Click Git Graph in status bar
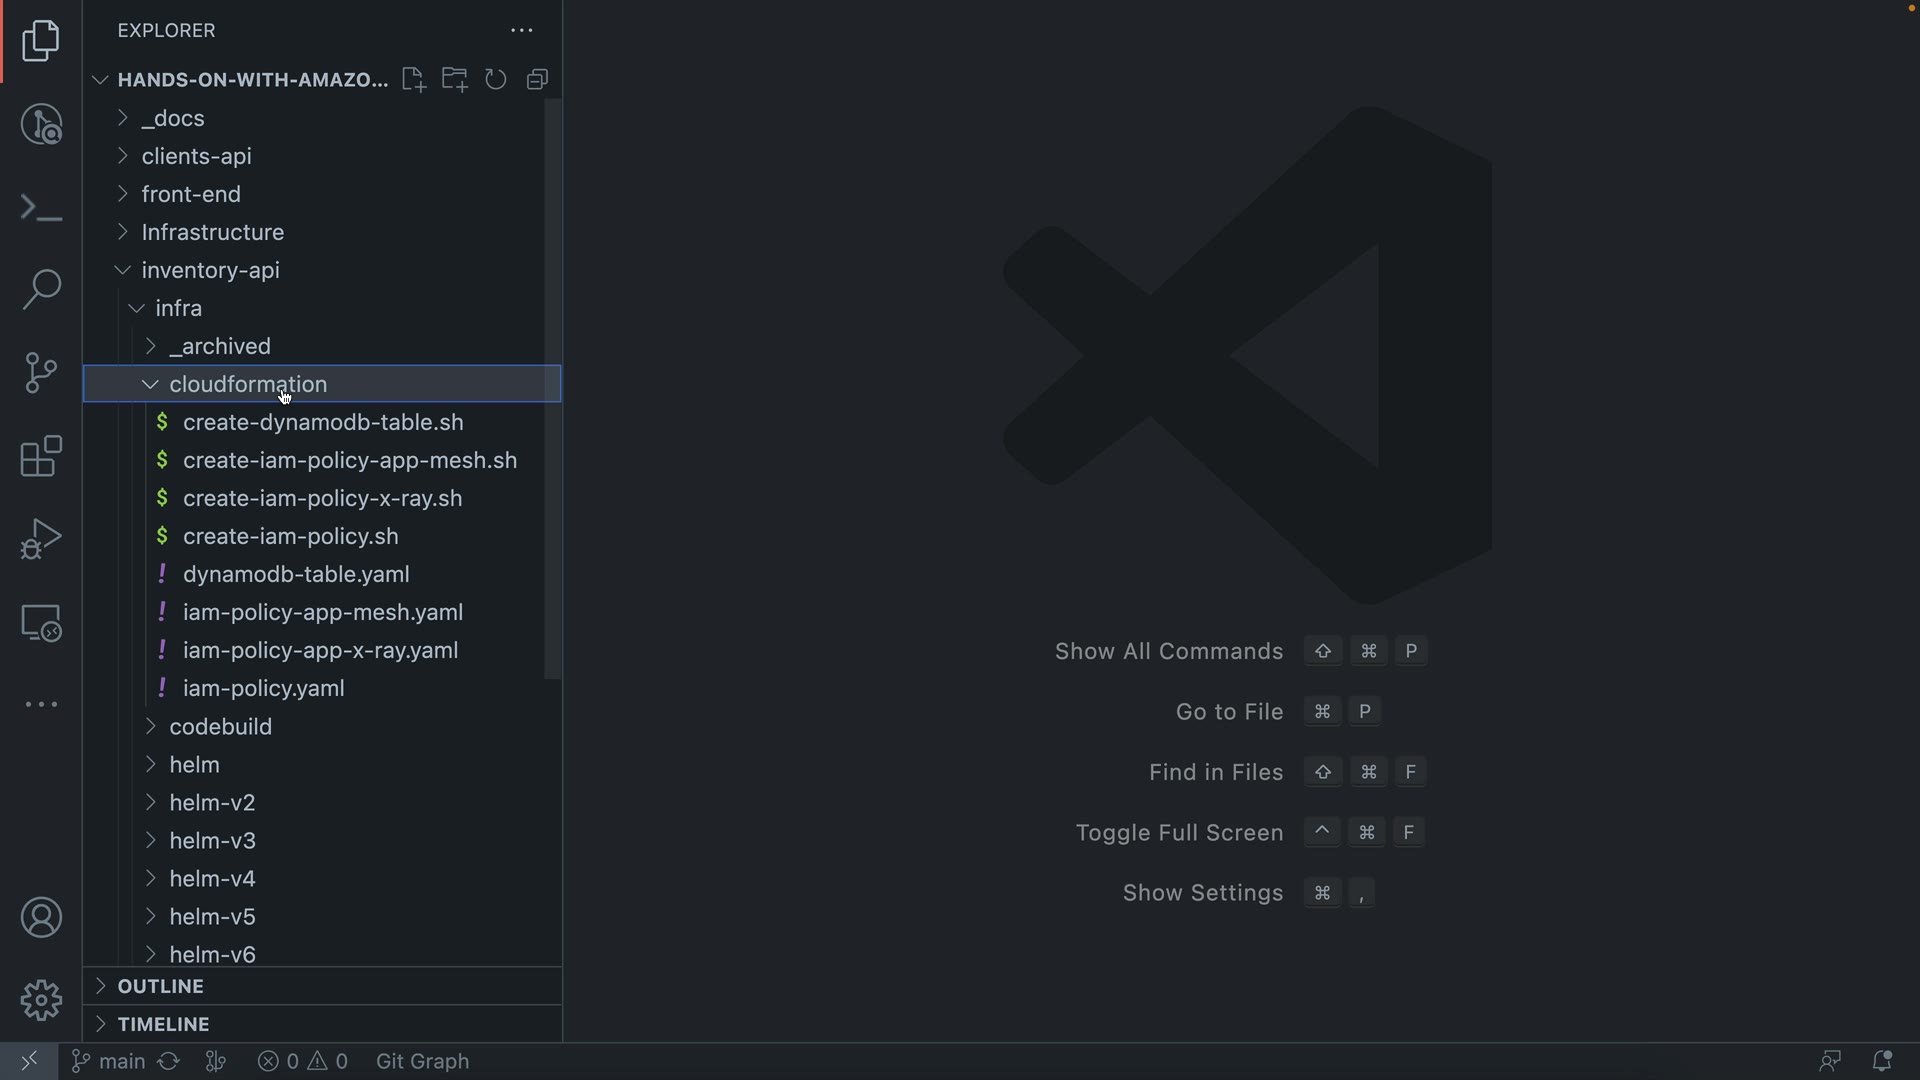This screenshot has width=1920, height=1080. (x=422, y=1061)
